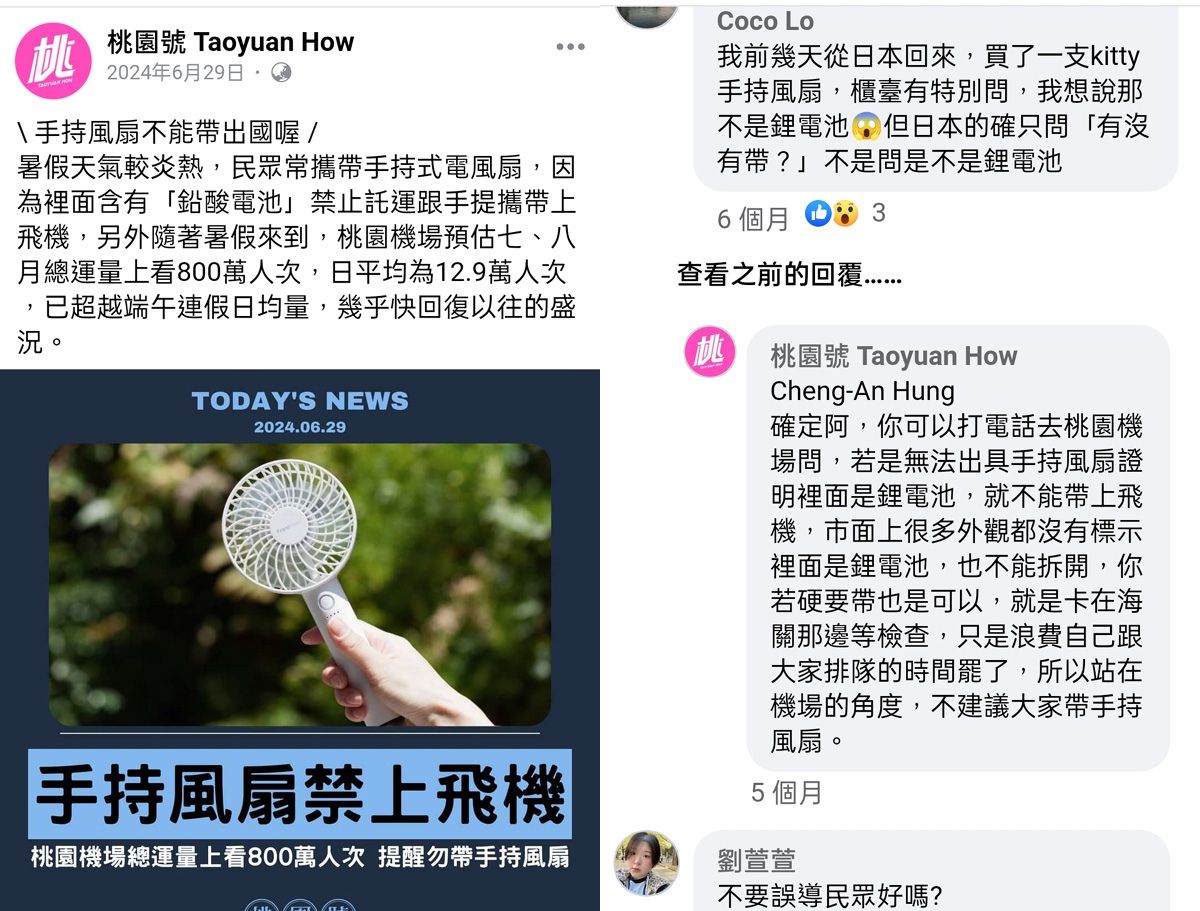
Task: Click the wow emoji reaction icon
Action: [845, 213]
